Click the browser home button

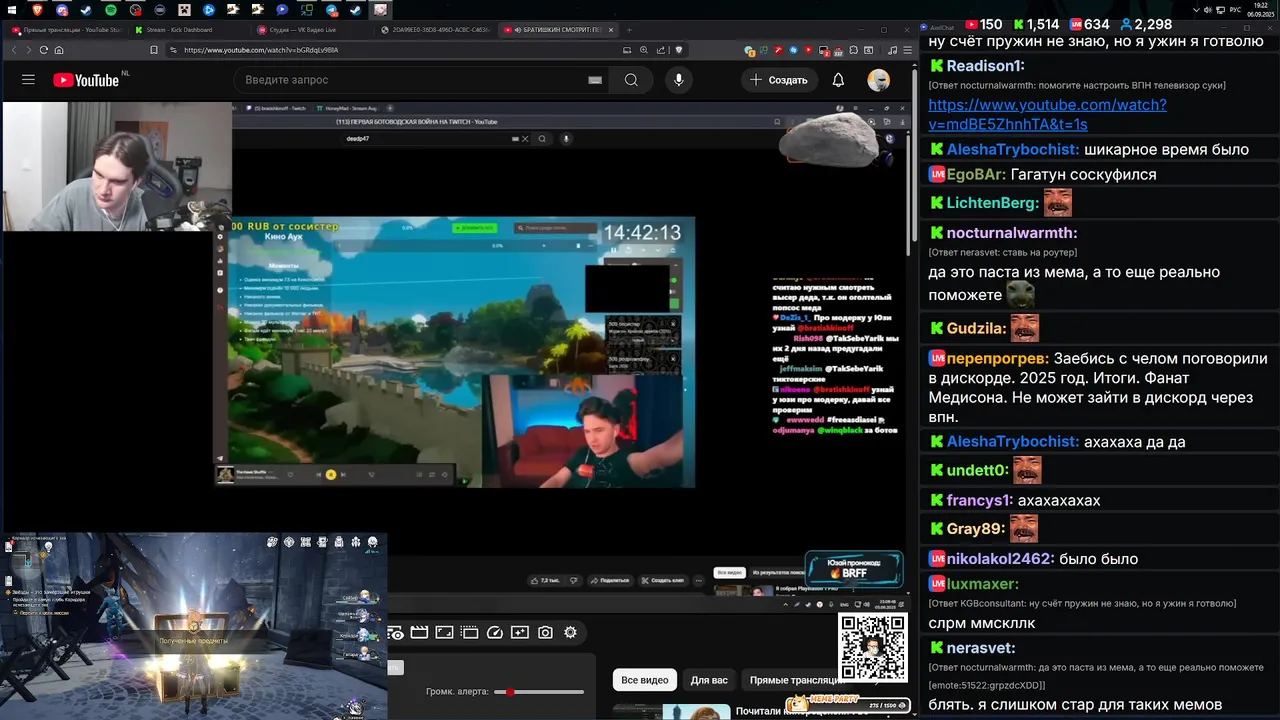point(59,50)
